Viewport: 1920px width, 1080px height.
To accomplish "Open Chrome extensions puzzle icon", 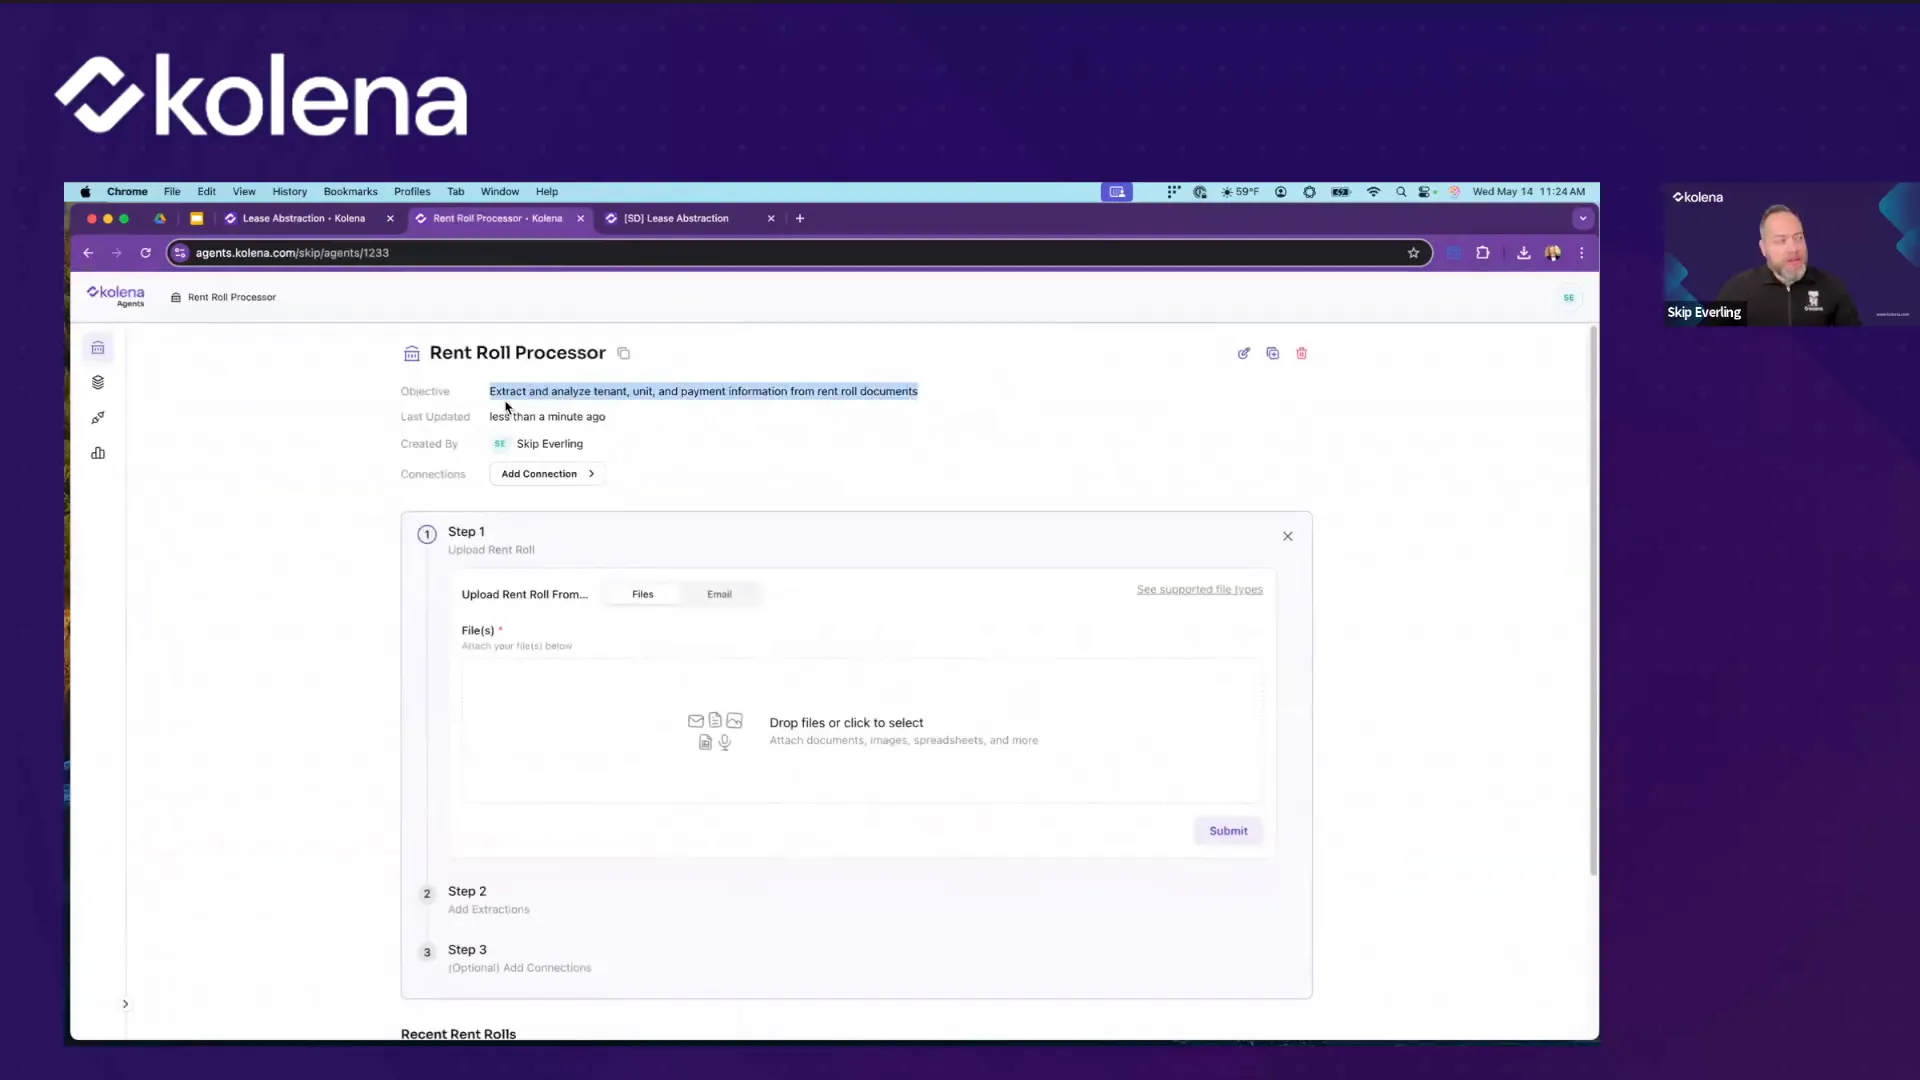I will 1483,253.
